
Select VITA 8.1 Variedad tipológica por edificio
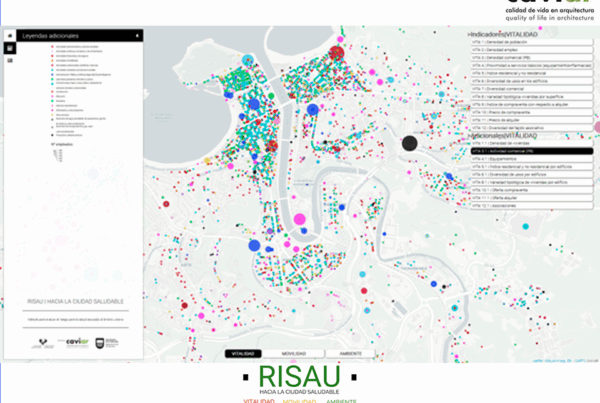pos(532,182)
